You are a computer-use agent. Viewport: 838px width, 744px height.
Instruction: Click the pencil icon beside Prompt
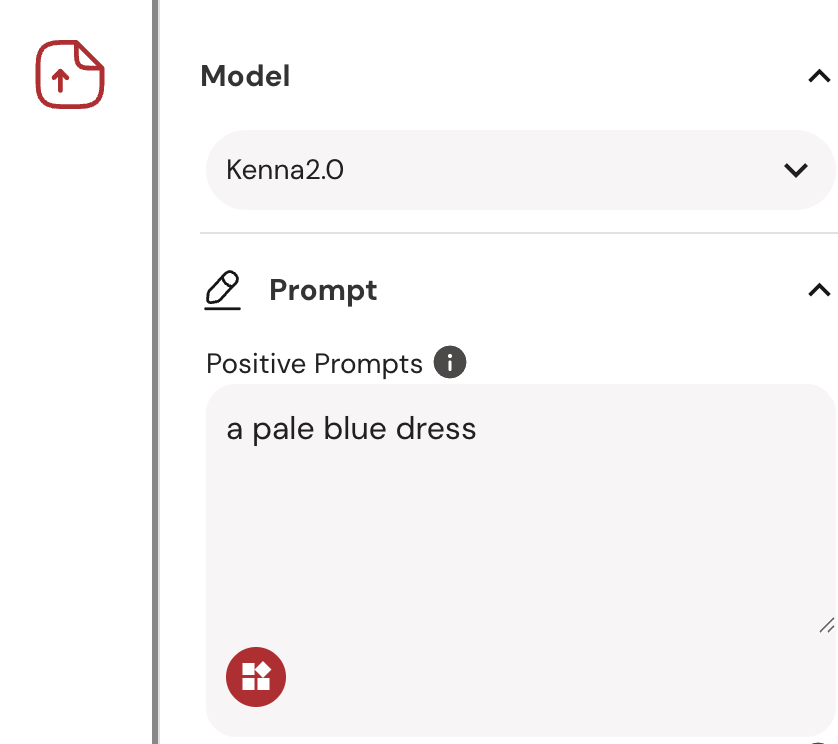[x=222, y=290]
